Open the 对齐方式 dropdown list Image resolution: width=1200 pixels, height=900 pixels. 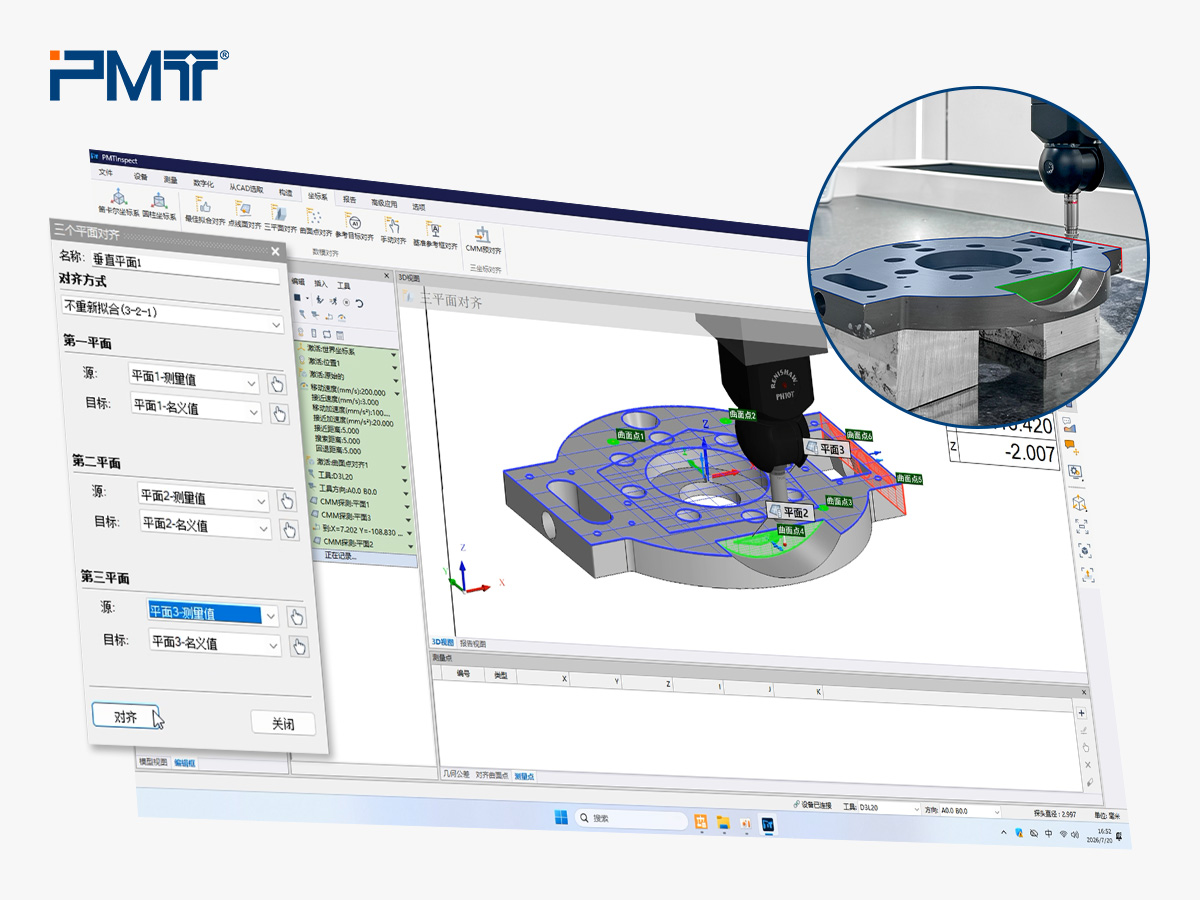tap(173, 316)
